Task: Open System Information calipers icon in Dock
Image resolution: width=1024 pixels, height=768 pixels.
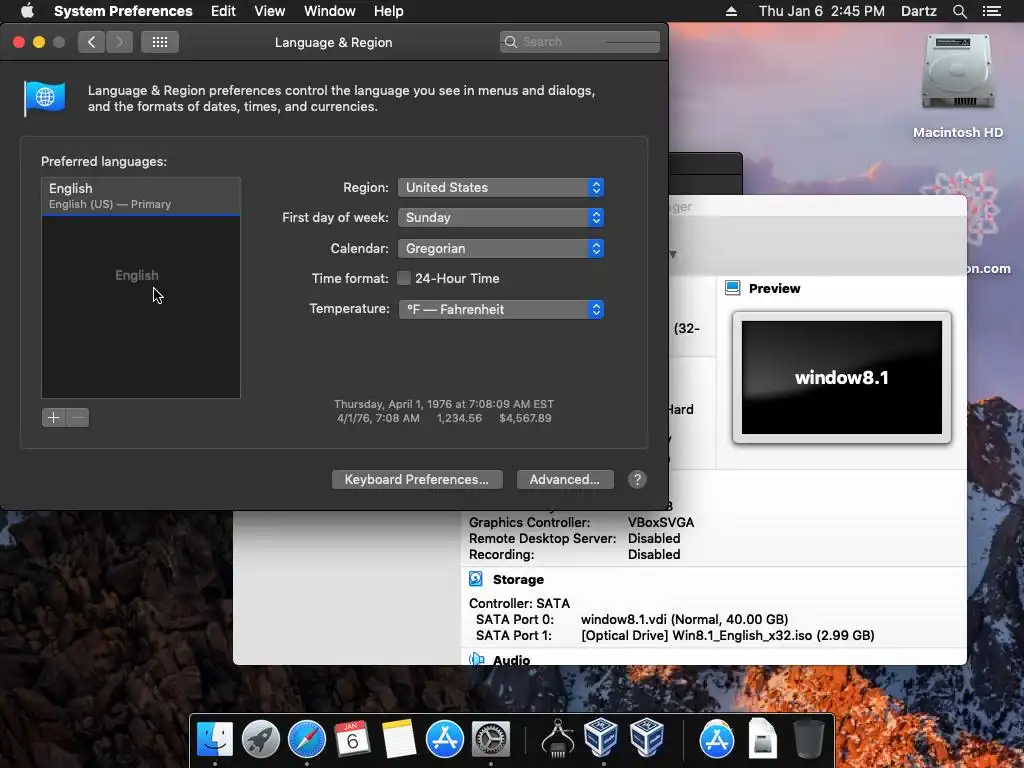Action: [x=558, y=739]
